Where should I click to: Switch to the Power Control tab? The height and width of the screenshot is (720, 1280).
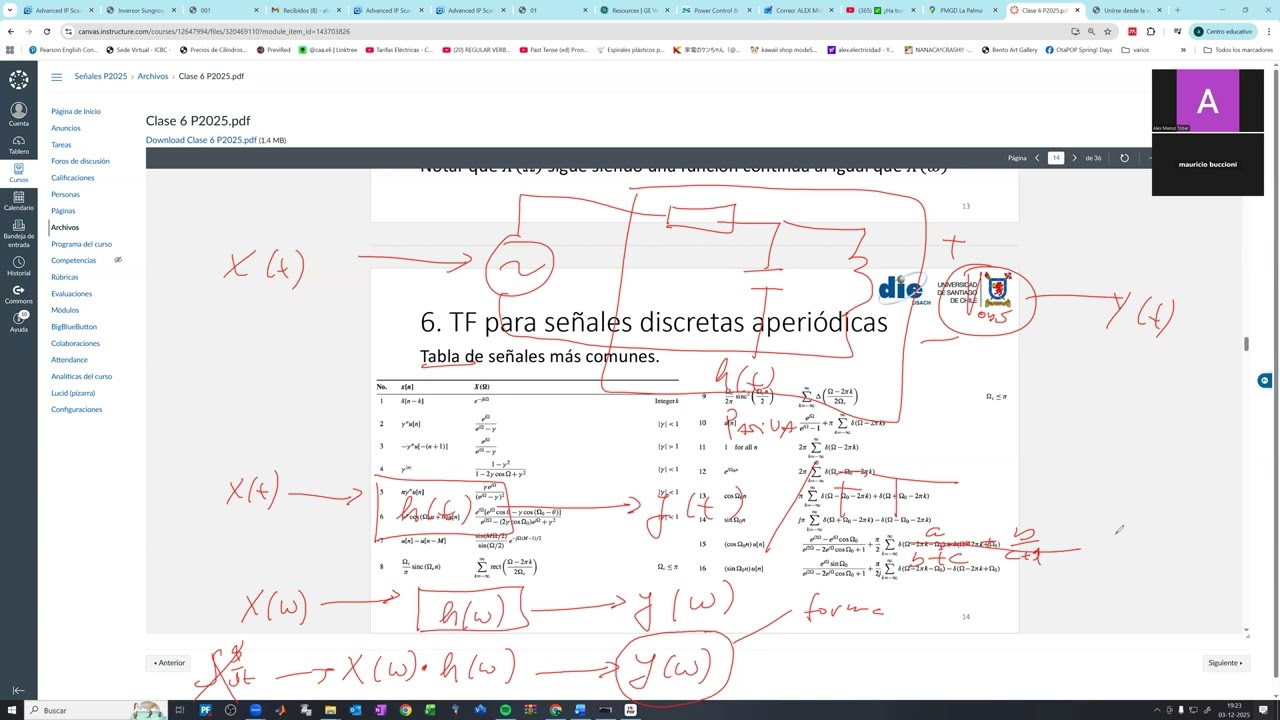point(719,10)
